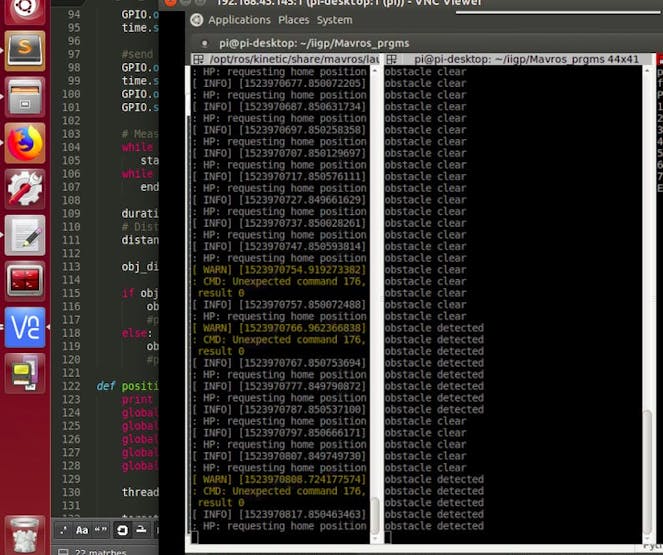Open the remote desktop computers dock icon
The width and height of the screenshot is (663, 555).
(x=25, y=374)
